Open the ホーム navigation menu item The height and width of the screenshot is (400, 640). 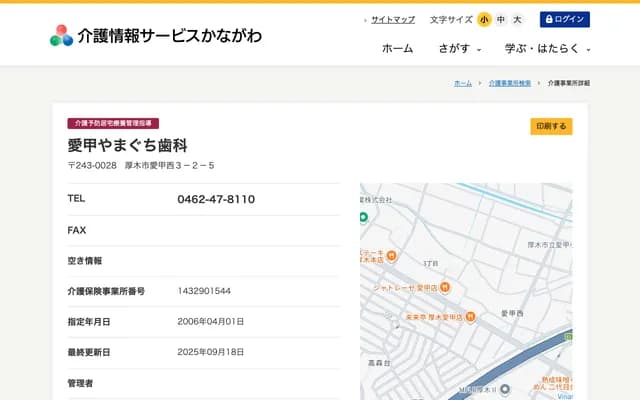pyautogui.click(x=397, y=48)
